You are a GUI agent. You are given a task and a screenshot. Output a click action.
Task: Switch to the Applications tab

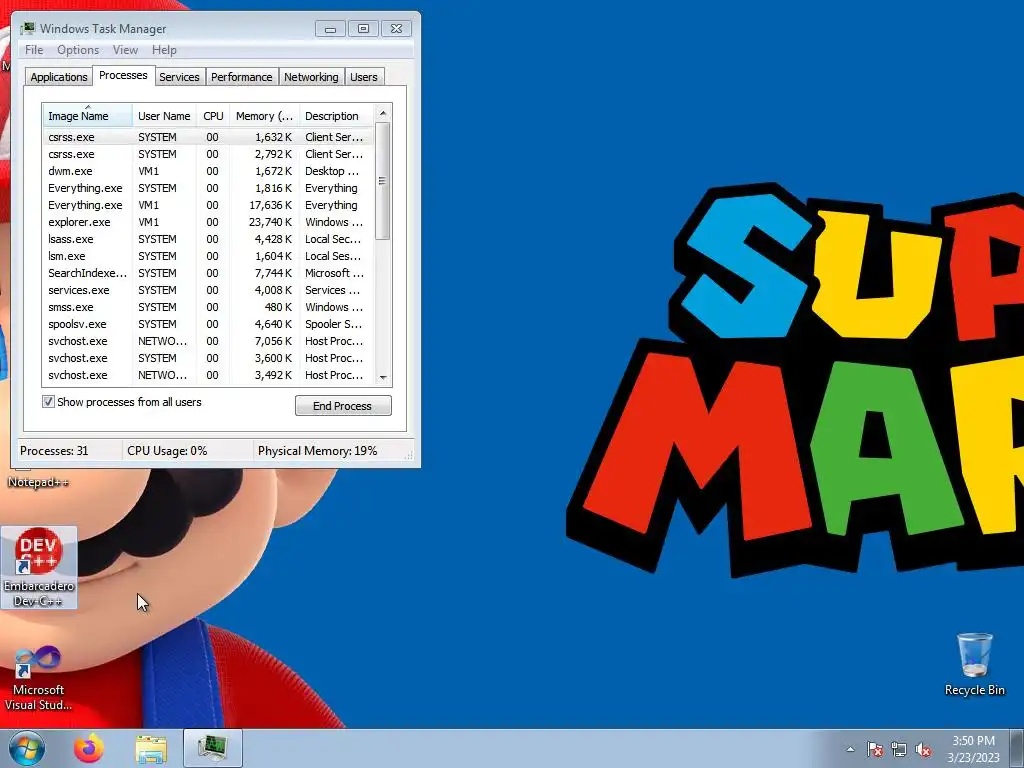[x=59, y=77]
